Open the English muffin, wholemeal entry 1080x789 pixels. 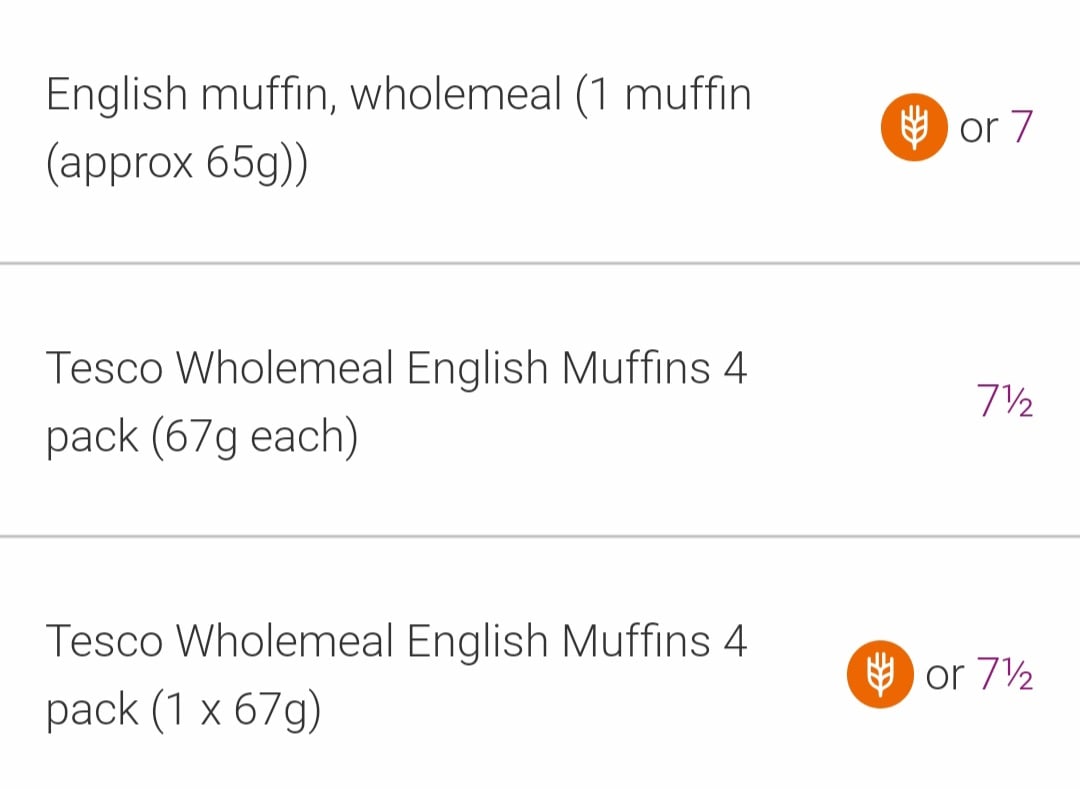398,129
